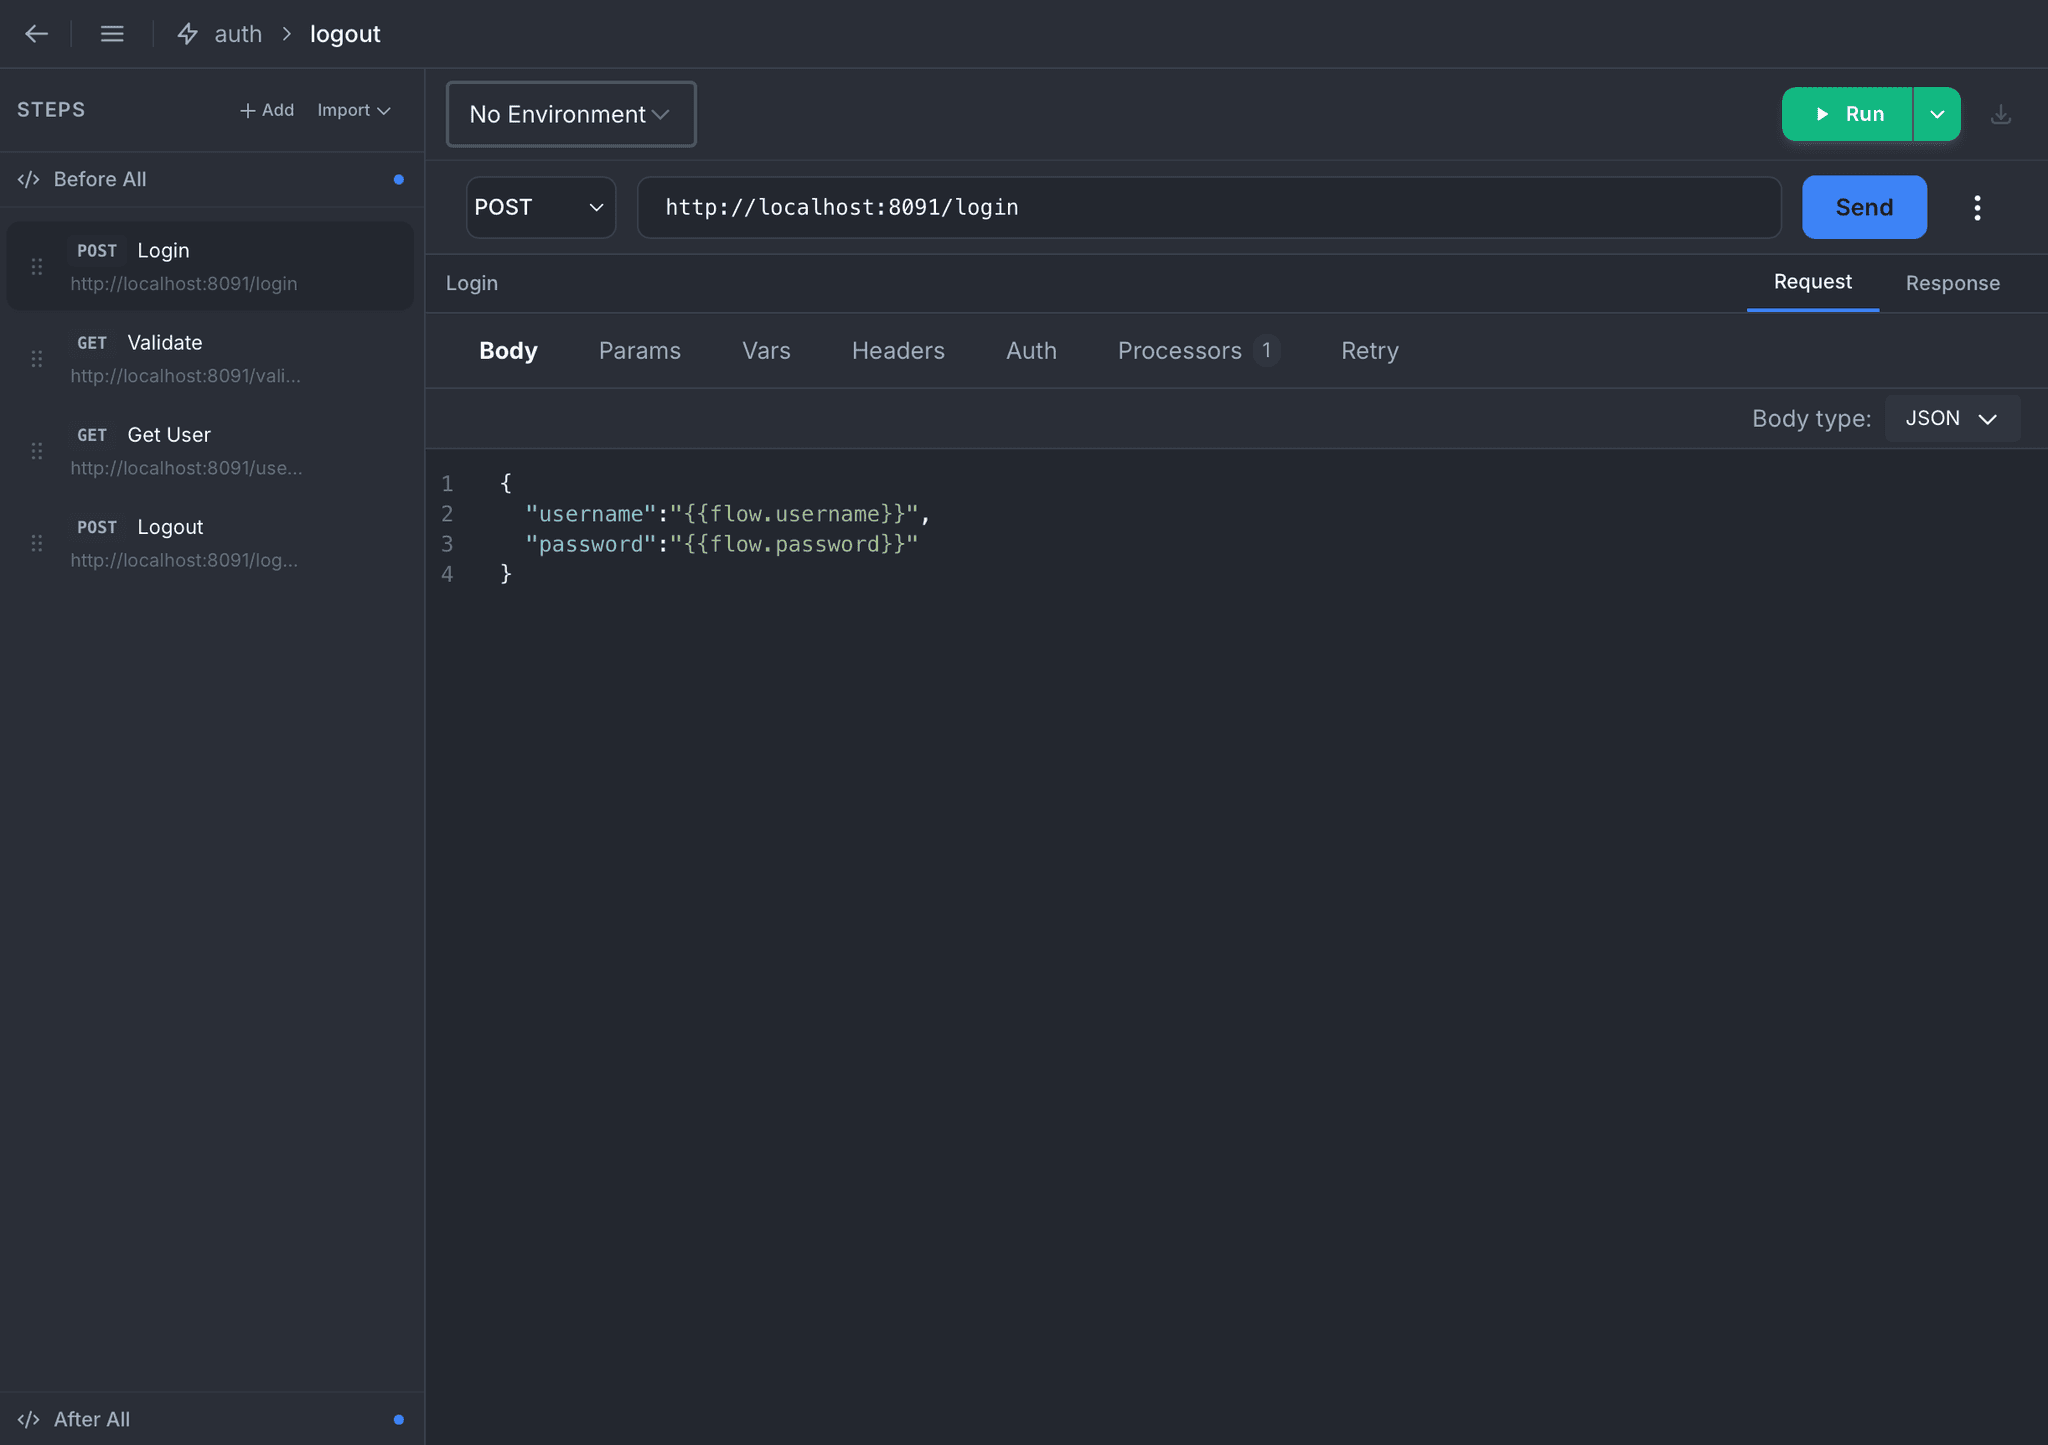Open the Processors tab
The width and height of the screenshot is (2048, 1445).
point(1198,351)
